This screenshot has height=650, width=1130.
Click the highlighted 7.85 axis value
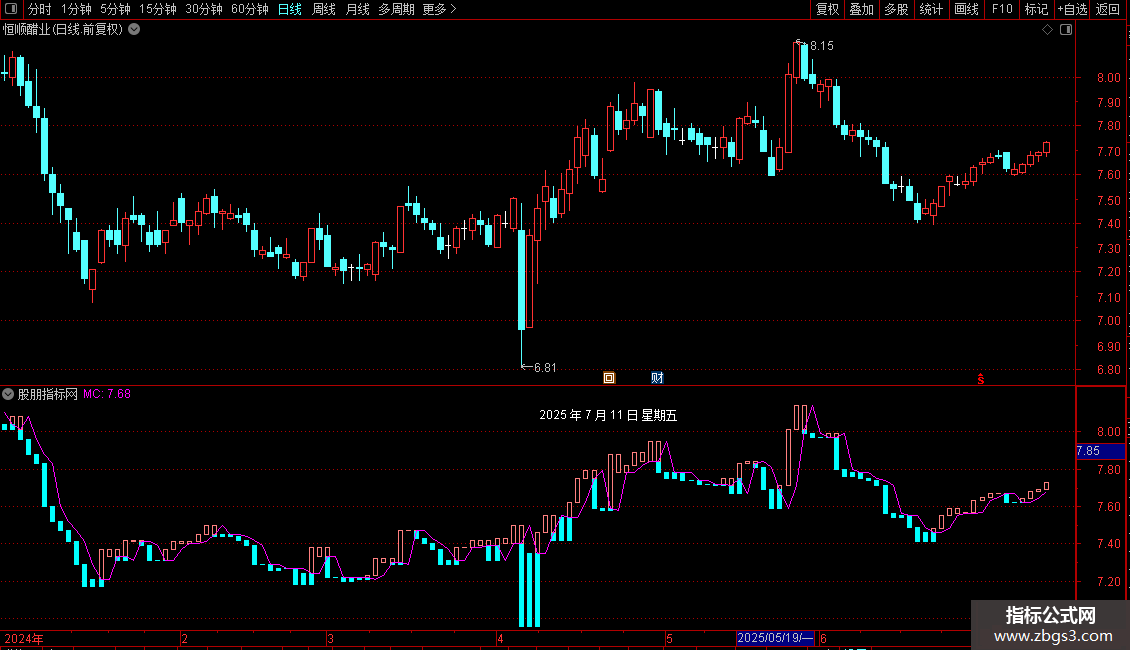(x=1100, y=451)
